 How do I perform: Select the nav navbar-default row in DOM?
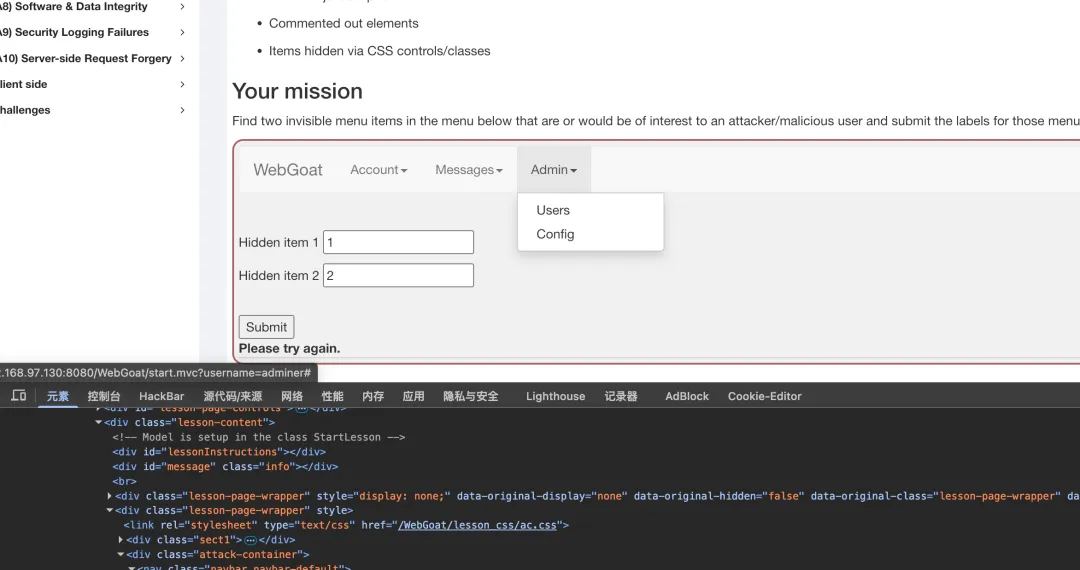pyautogui.click(x=244, y=567)
